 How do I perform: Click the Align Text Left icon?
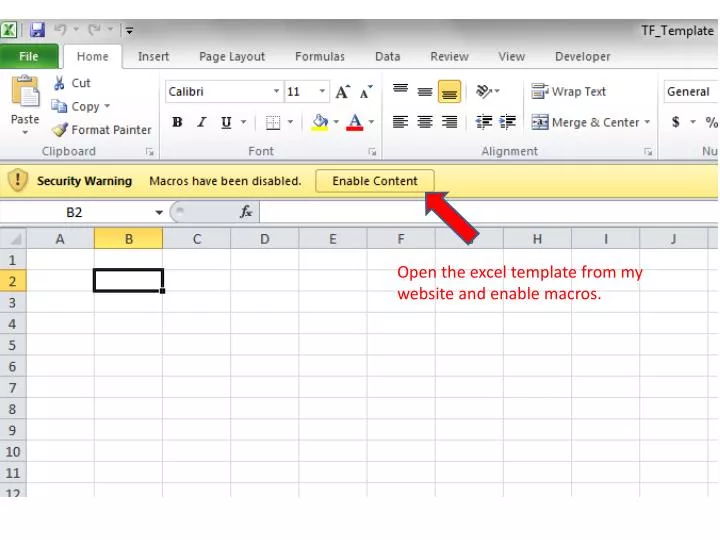point(400,122)
